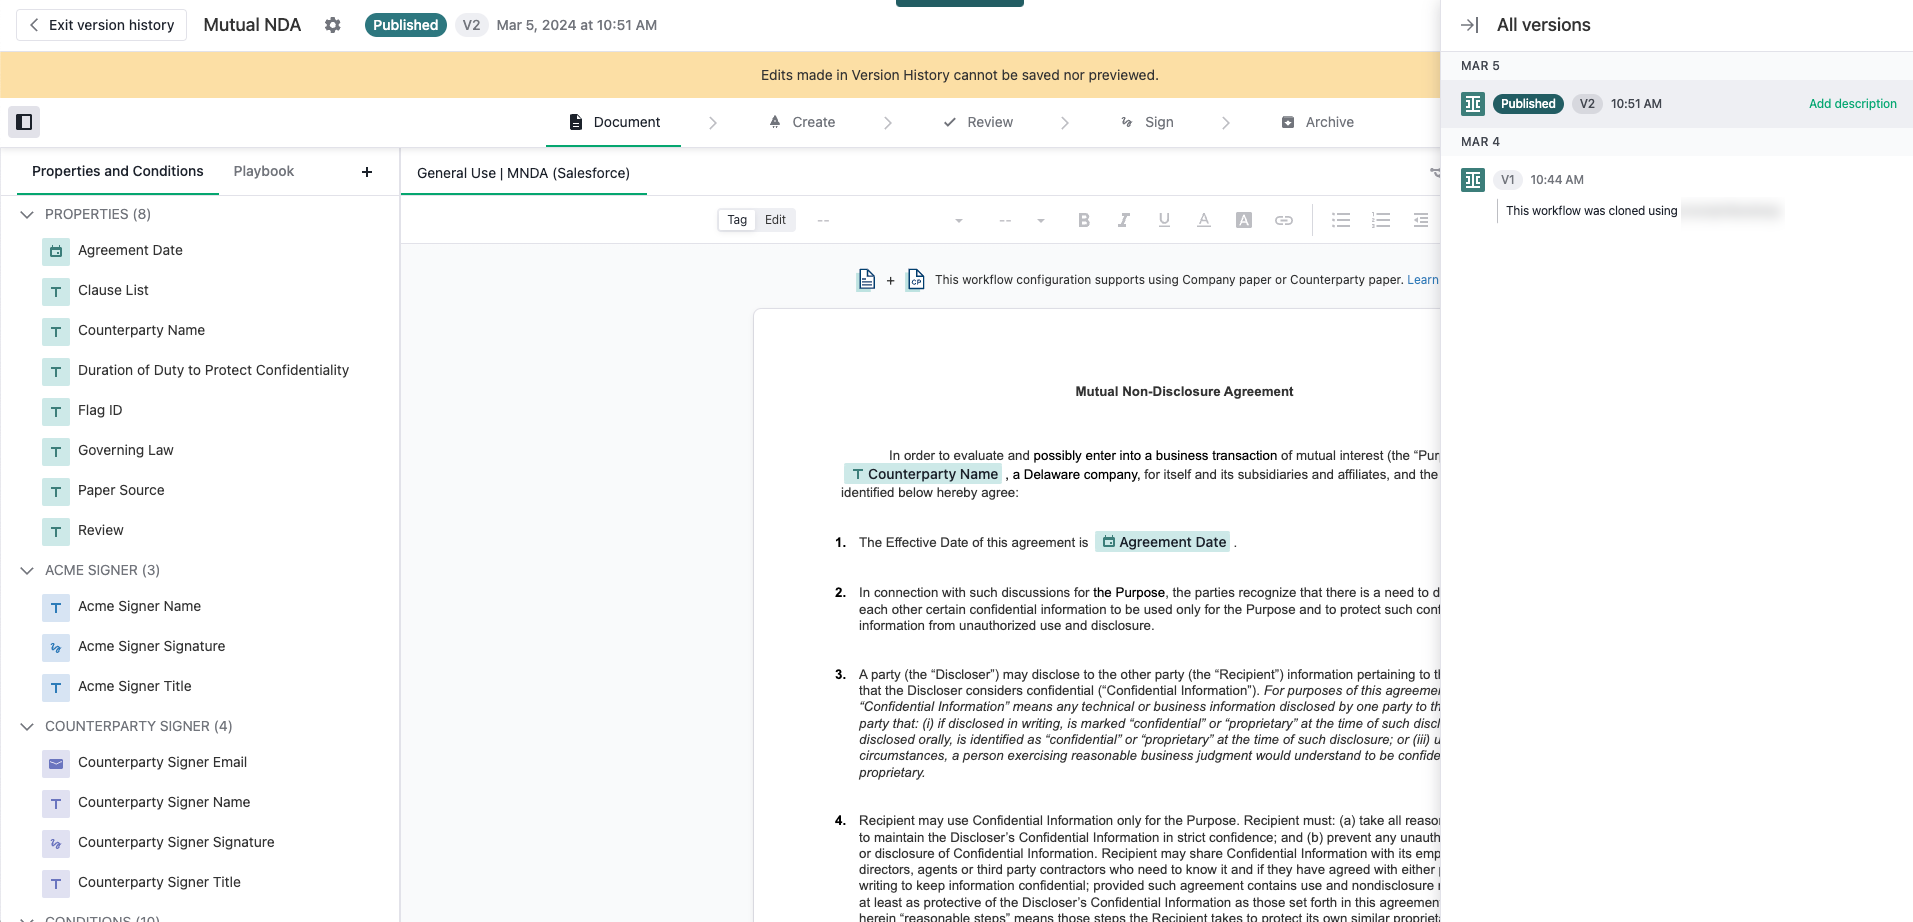
Task: Open the paragraph style dropdown
Action: 889,220
